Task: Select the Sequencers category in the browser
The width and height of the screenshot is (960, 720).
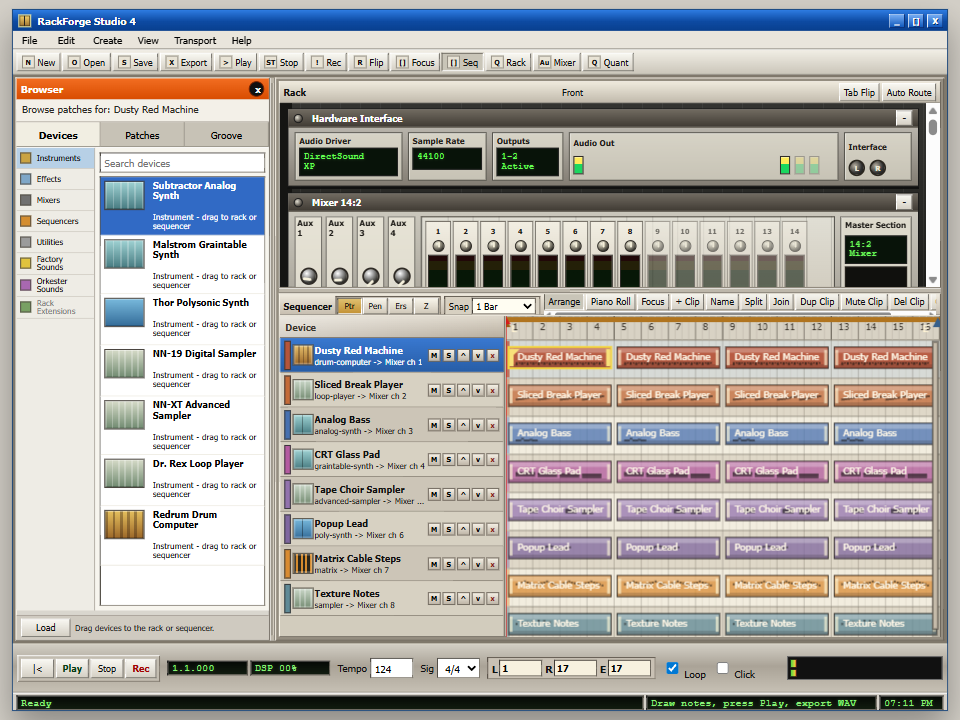Action: click(55, 221)
